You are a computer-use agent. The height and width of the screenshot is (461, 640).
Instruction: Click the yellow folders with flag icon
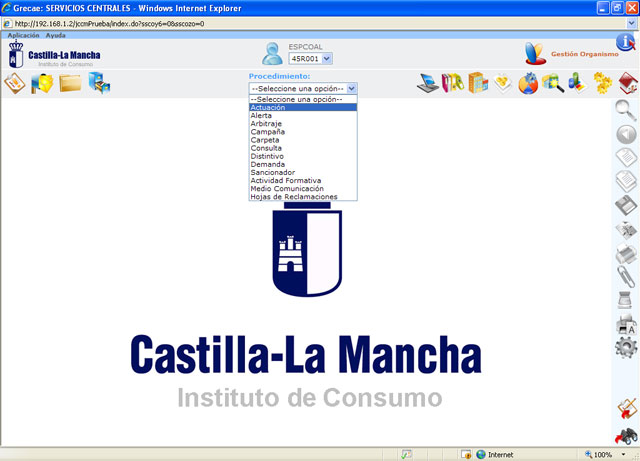click(42, 83)
